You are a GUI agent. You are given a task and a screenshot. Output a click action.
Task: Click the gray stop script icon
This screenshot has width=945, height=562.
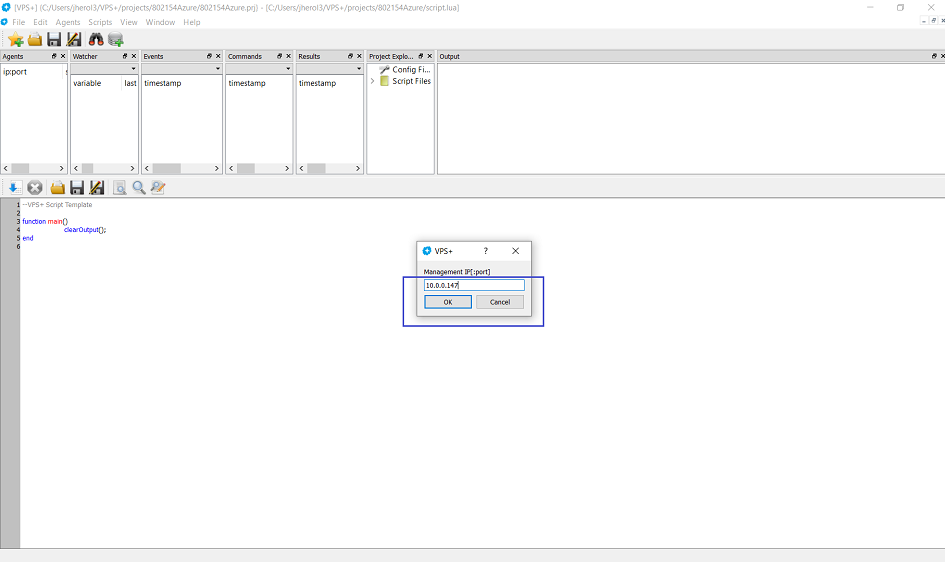(35, 187)
